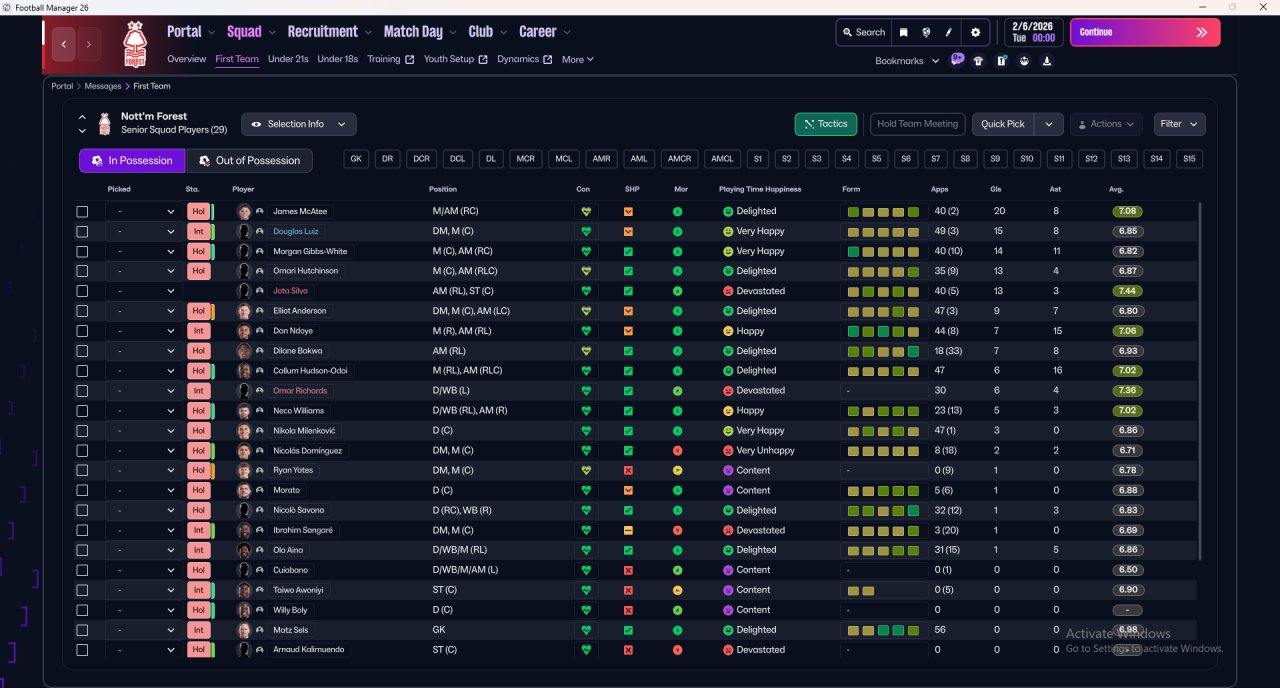Click the shirt icon under Bookmarks
Screen dimensions: 1280x688
pyautogui.click(x=978, y=61)
